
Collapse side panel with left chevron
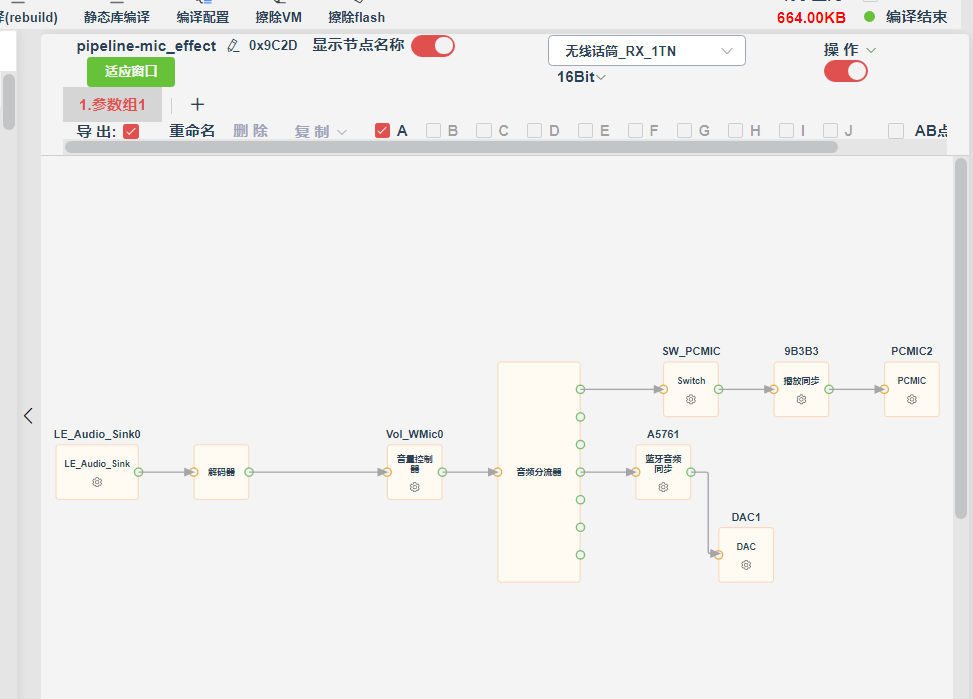tap(28, 415)
